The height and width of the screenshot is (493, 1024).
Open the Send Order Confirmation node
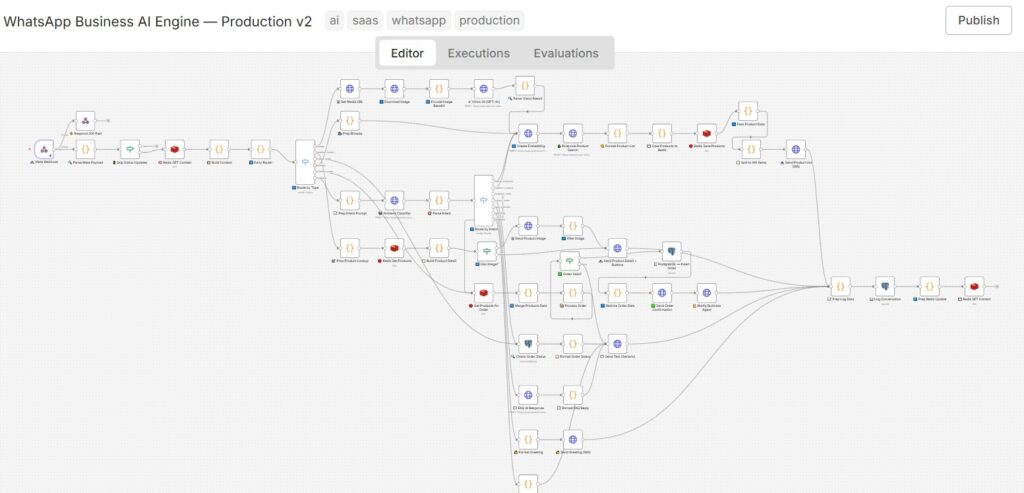(662, 293)
